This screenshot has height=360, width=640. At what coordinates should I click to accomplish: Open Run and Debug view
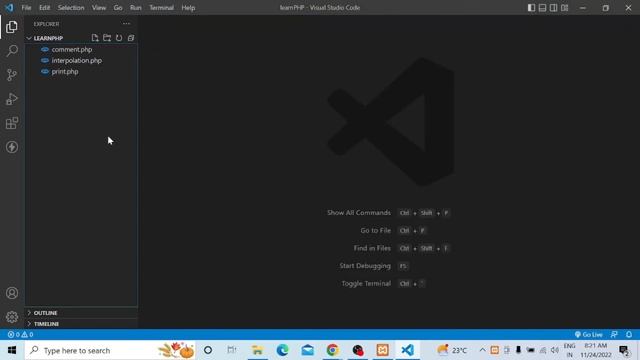pyautogui.click(x=12, y=99)
